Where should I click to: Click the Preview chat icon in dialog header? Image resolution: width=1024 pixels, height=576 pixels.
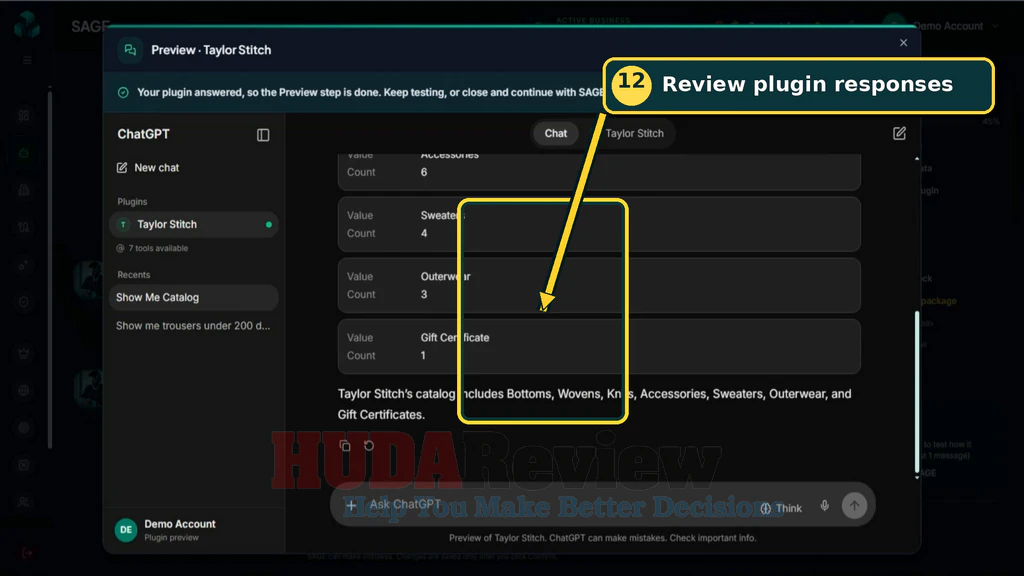tap(130, 50)
